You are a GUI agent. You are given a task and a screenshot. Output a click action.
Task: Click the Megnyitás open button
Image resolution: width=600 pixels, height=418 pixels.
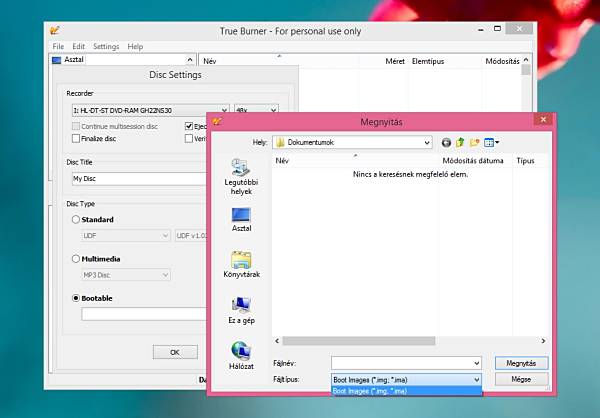521,363
